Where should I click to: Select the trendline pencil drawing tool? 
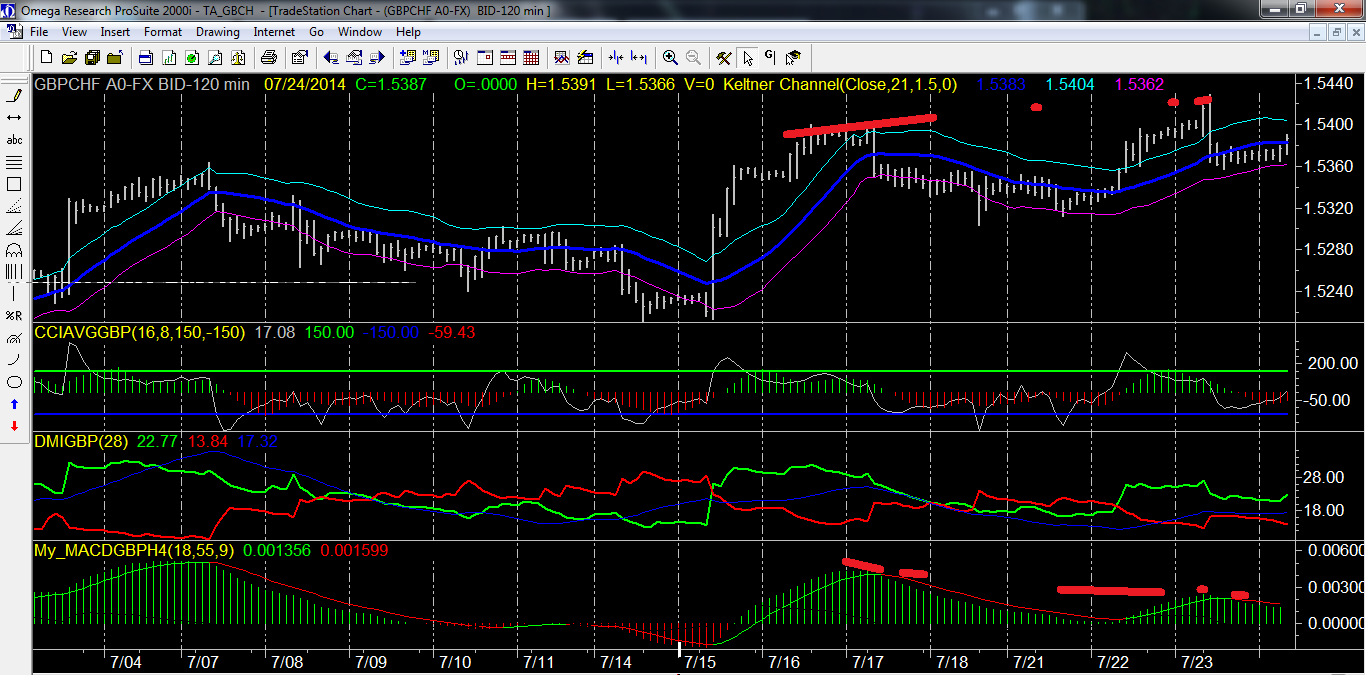point(14,96)
